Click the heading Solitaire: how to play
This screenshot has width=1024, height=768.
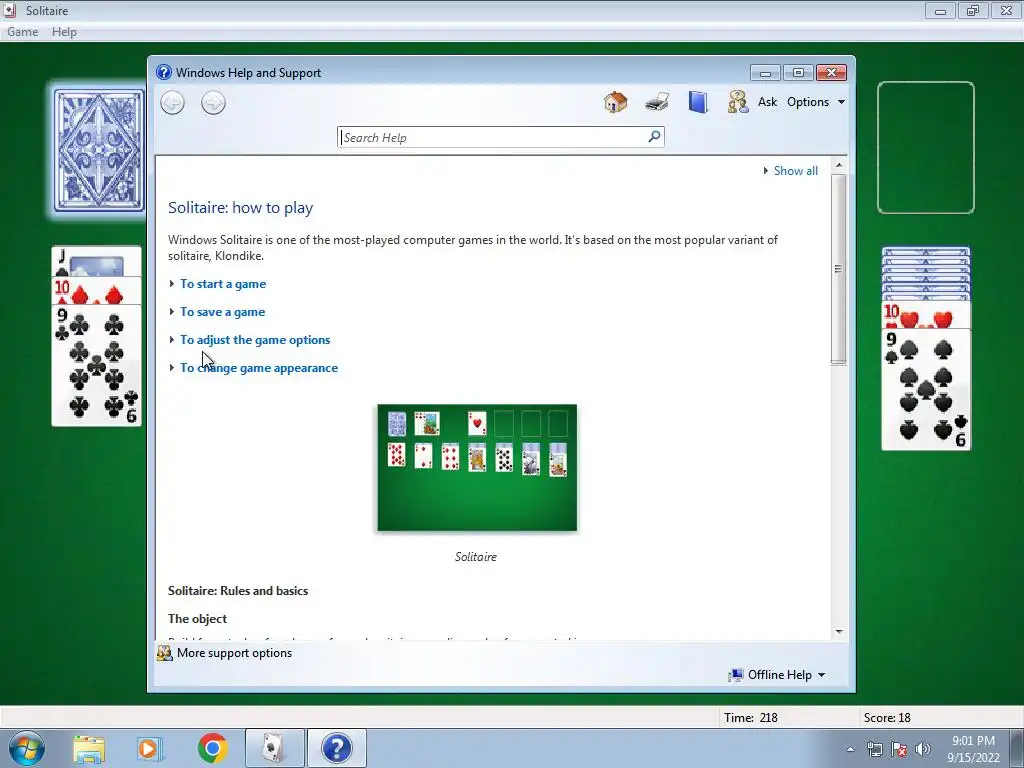[x=240, y=208]
